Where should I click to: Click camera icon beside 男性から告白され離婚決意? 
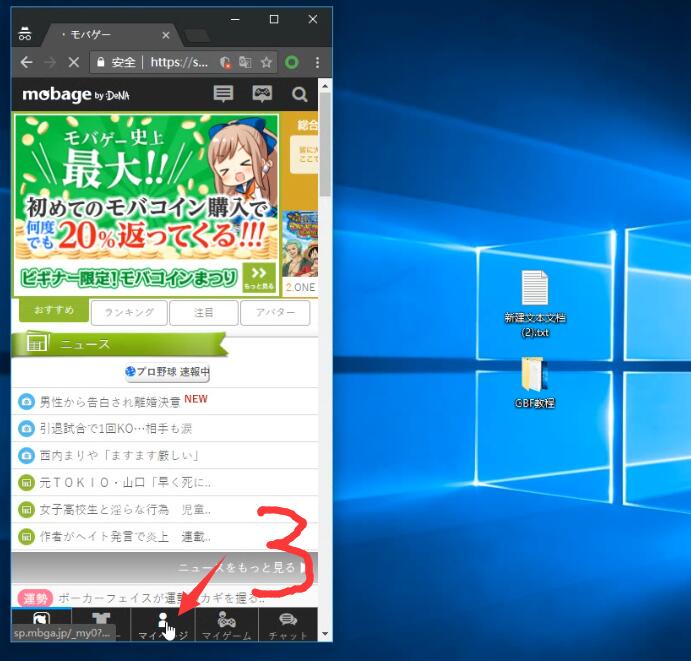coord(26,402)
